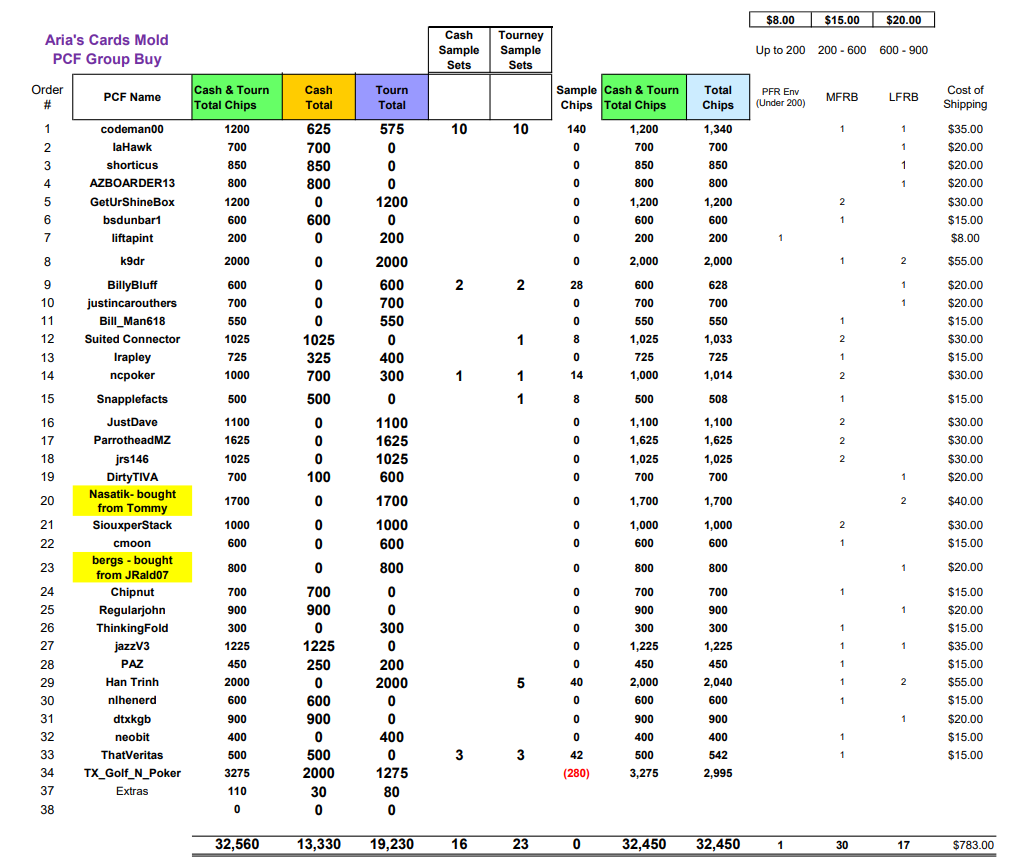Screen dimensions: 1013x868
Task: Click the "Aria's Cards Mold" title text
Action: 107,40
